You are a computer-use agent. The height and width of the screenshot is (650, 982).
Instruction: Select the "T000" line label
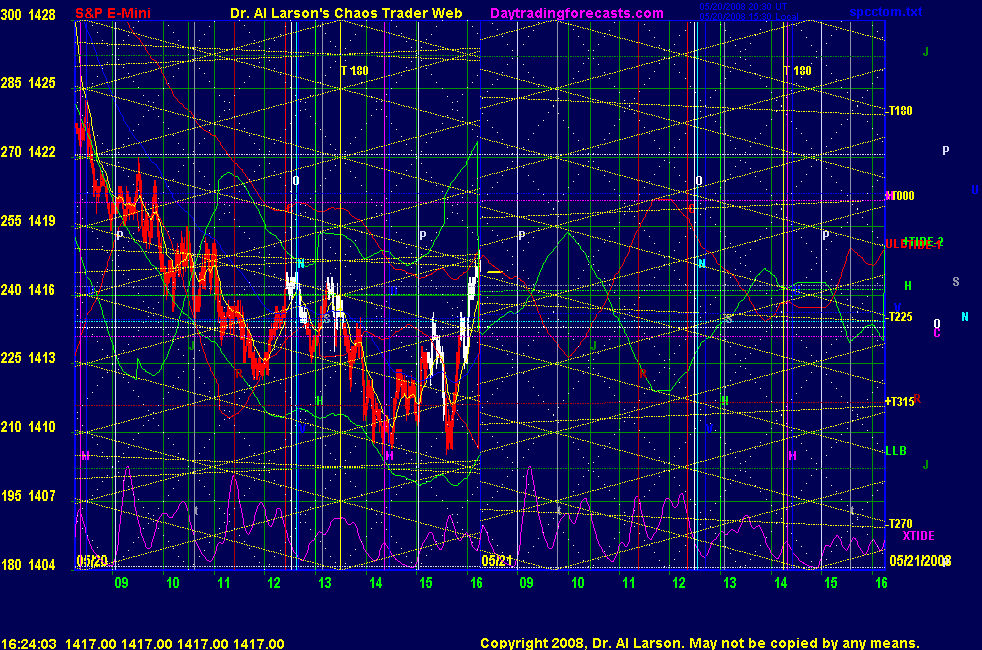[901, 196]
